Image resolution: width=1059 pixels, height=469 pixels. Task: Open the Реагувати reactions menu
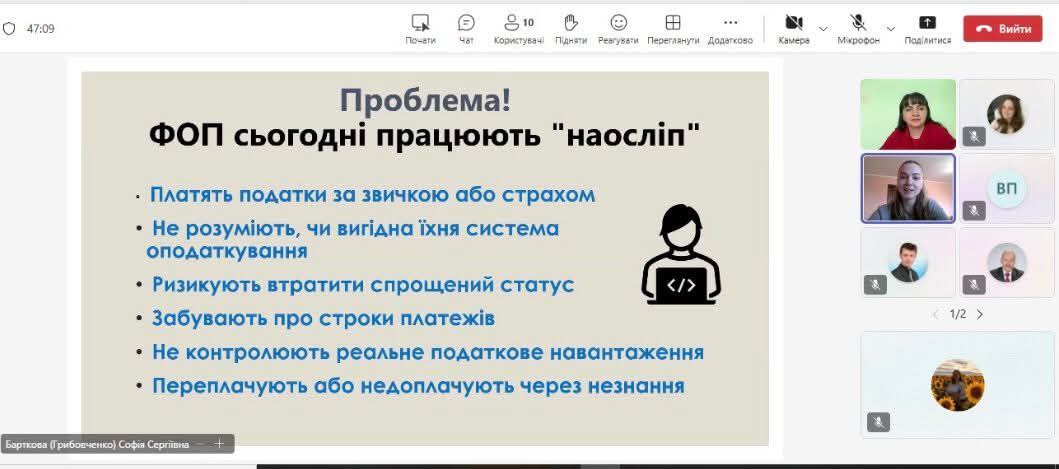[x=618, y=29]
